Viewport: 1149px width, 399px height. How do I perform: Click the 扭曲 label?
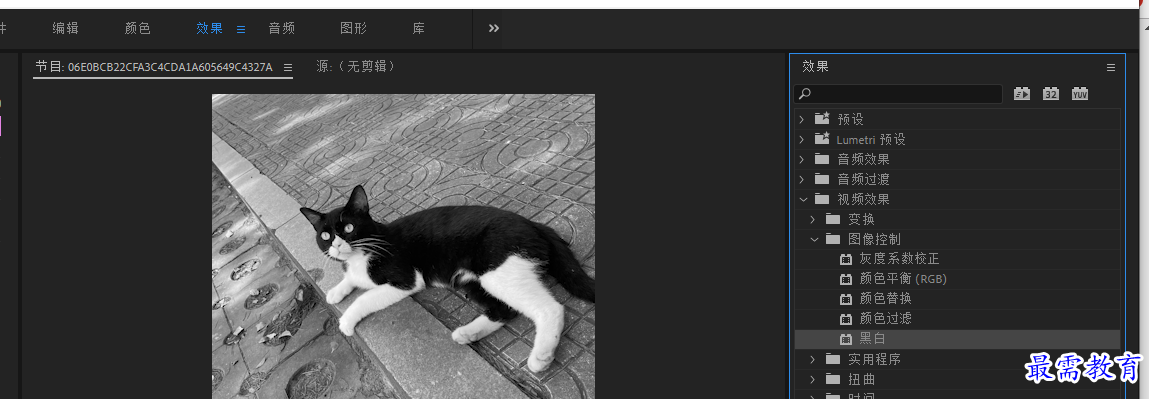click(861, 379)
